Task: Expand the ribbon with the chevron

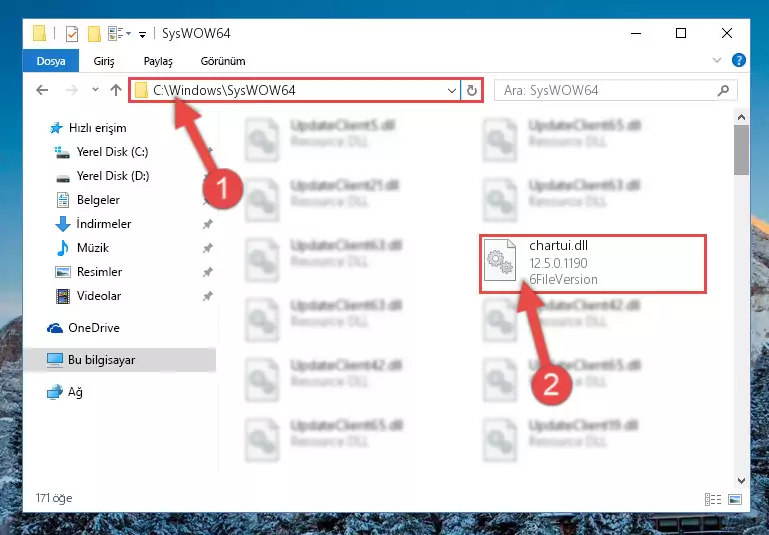Action: pos(717,60)
